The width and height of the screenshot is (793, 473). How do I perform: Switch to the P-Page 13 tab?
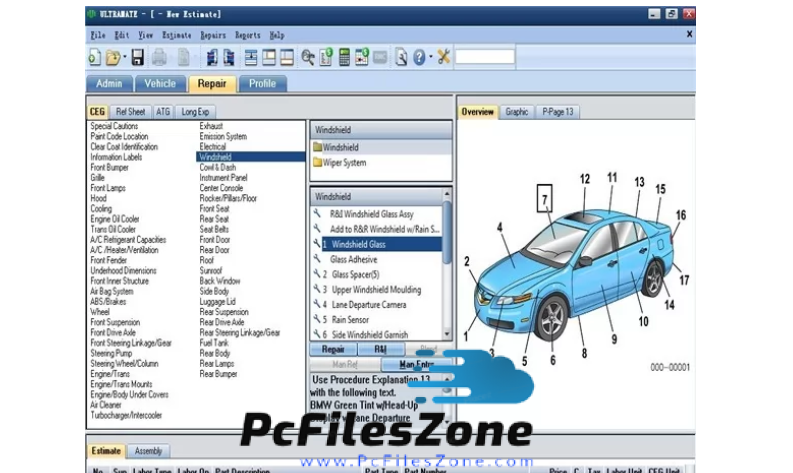(557, 112)
